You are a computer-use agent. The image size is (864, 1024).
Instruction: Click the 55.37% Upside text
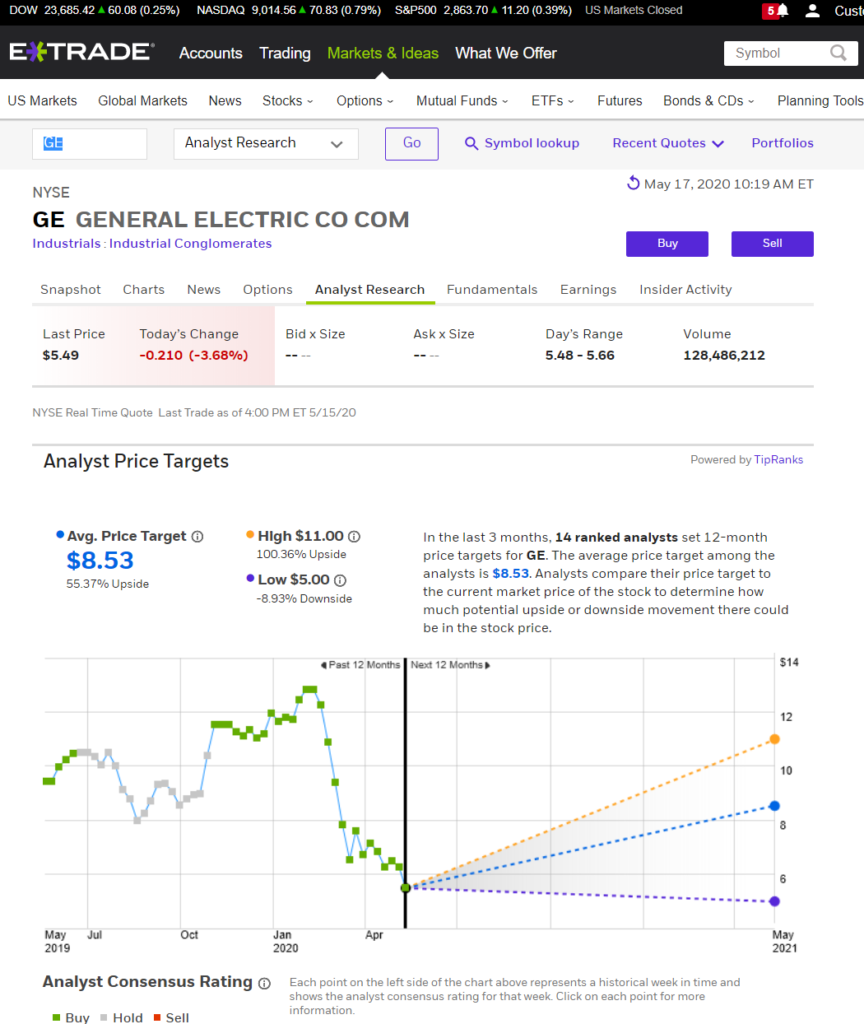click(x=108, y=584)
